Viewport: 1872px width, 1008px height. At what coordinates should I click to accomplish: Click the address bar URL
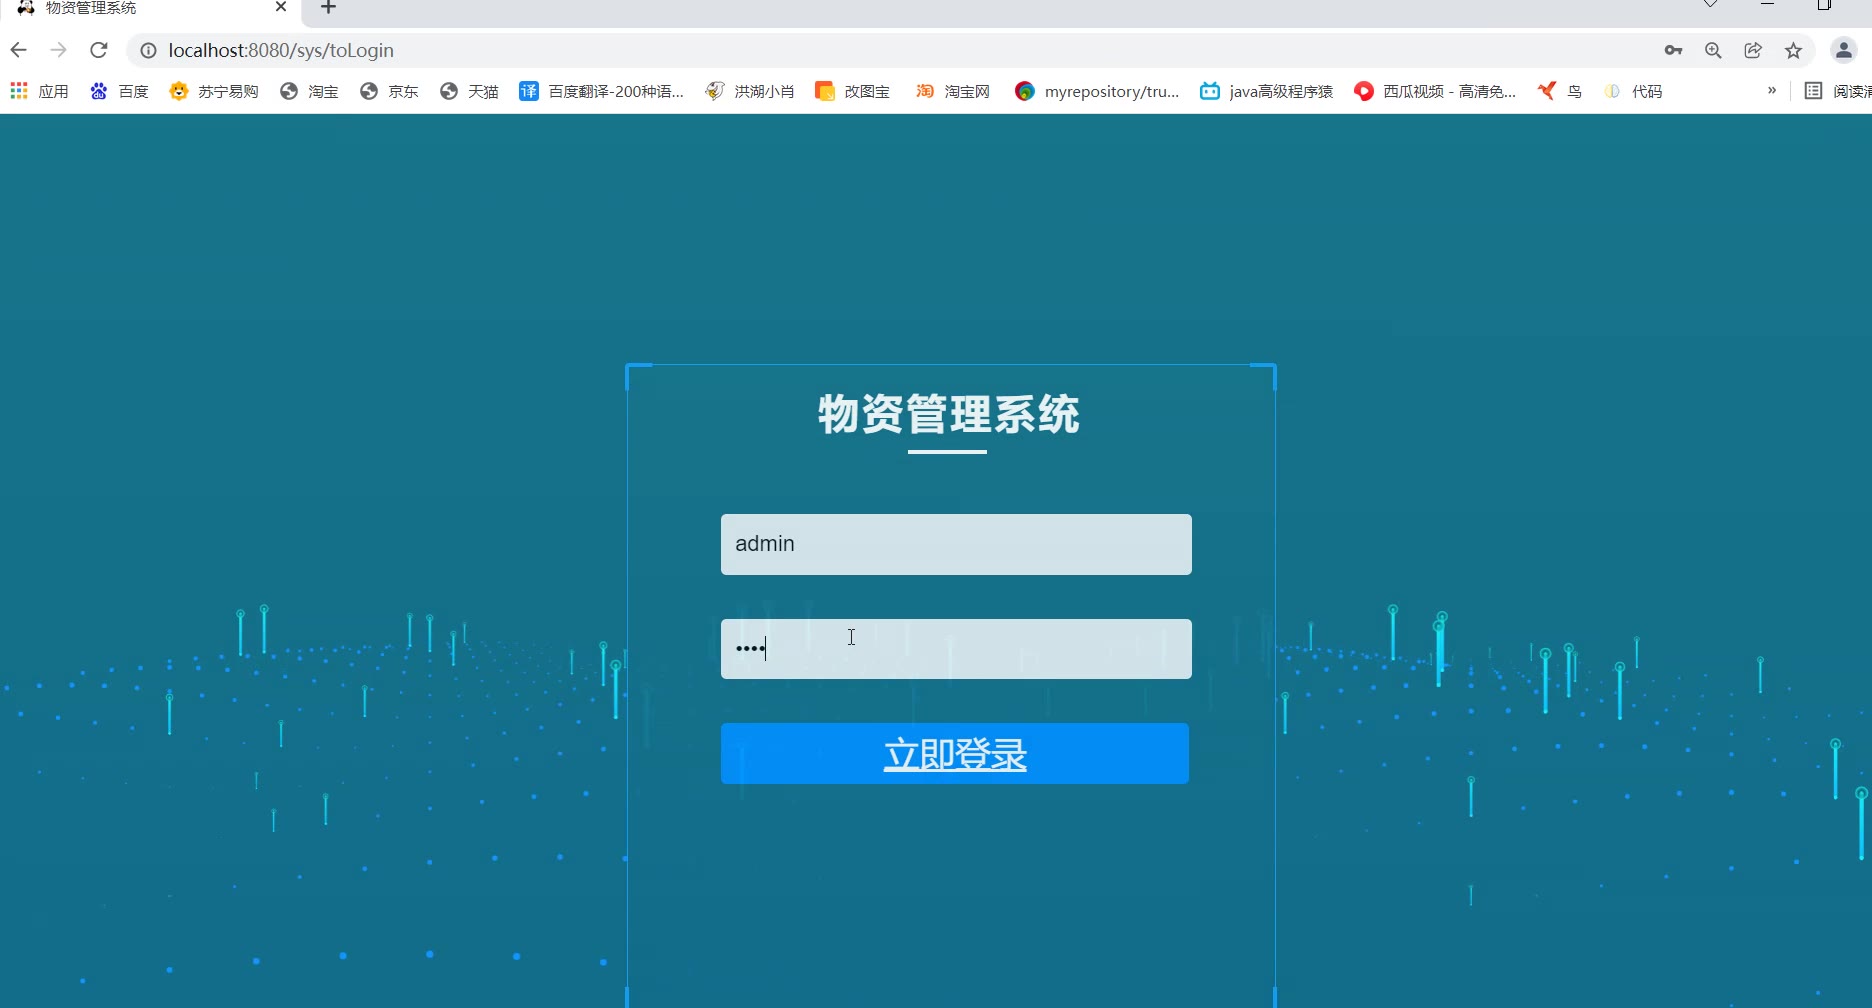coord(281,50)
